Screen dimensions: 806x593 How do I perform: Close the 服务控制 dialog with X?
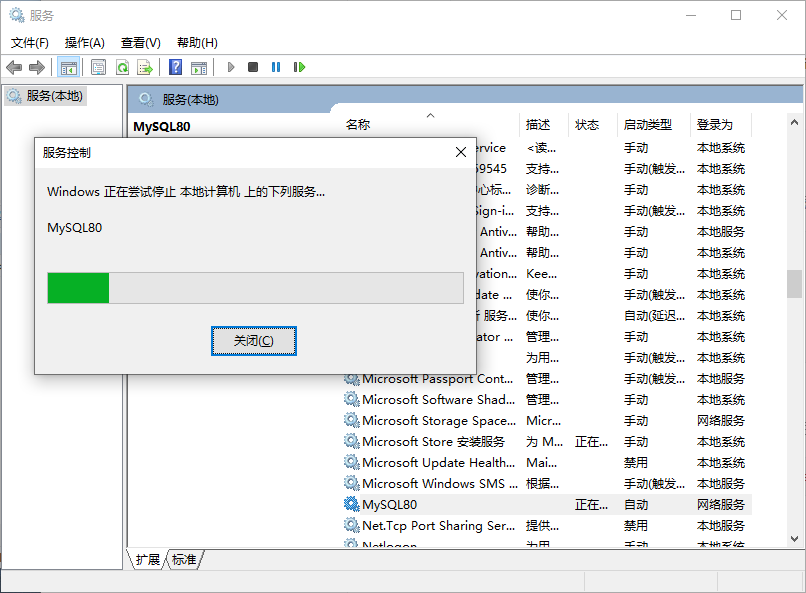point(461,152)
